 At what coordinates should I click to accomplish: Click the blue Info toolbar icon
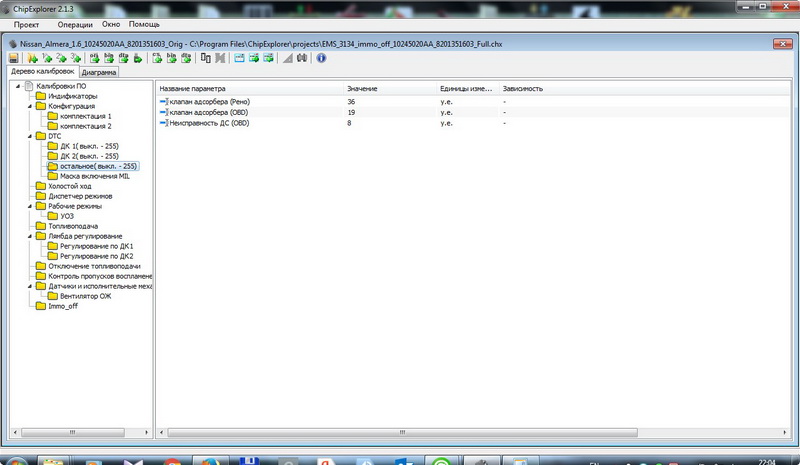(321, 59)
